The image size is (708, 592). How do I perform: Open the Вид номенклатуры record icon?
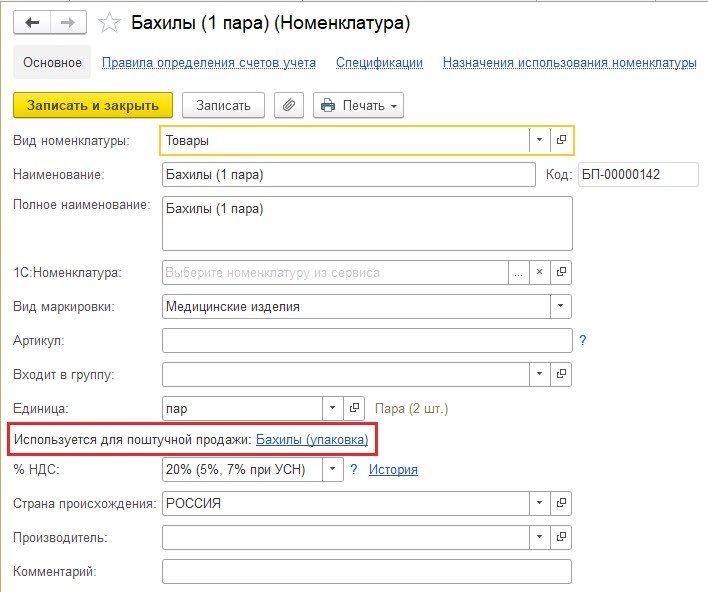click(561, 141)
